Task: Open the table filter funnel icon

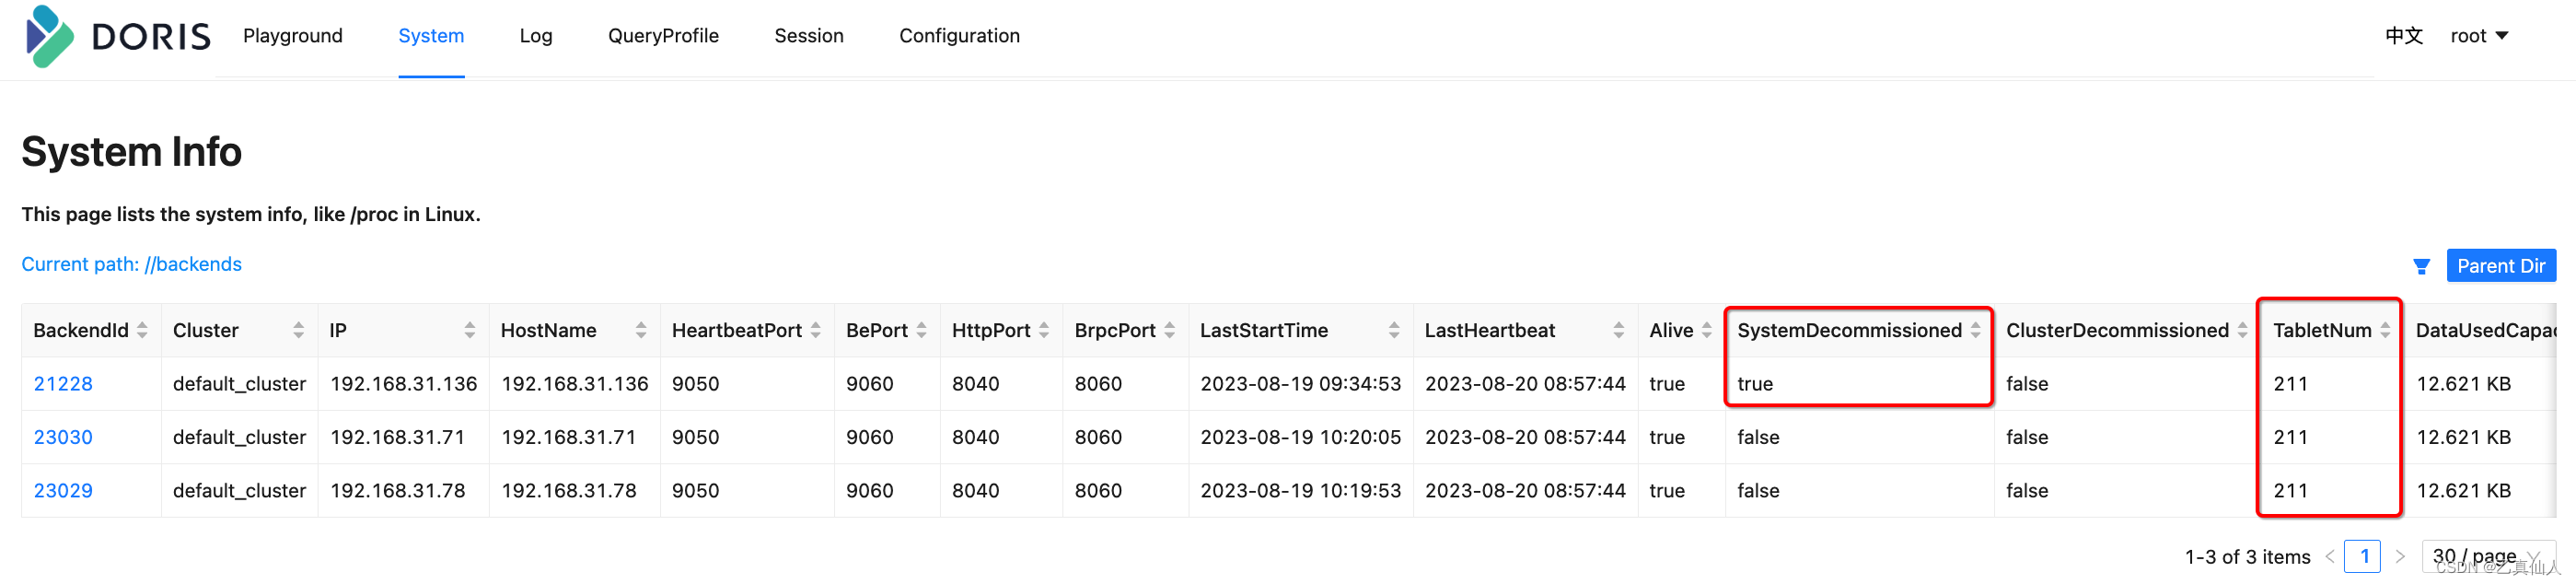Action: pyautogui.click(x=2421, y=266)
